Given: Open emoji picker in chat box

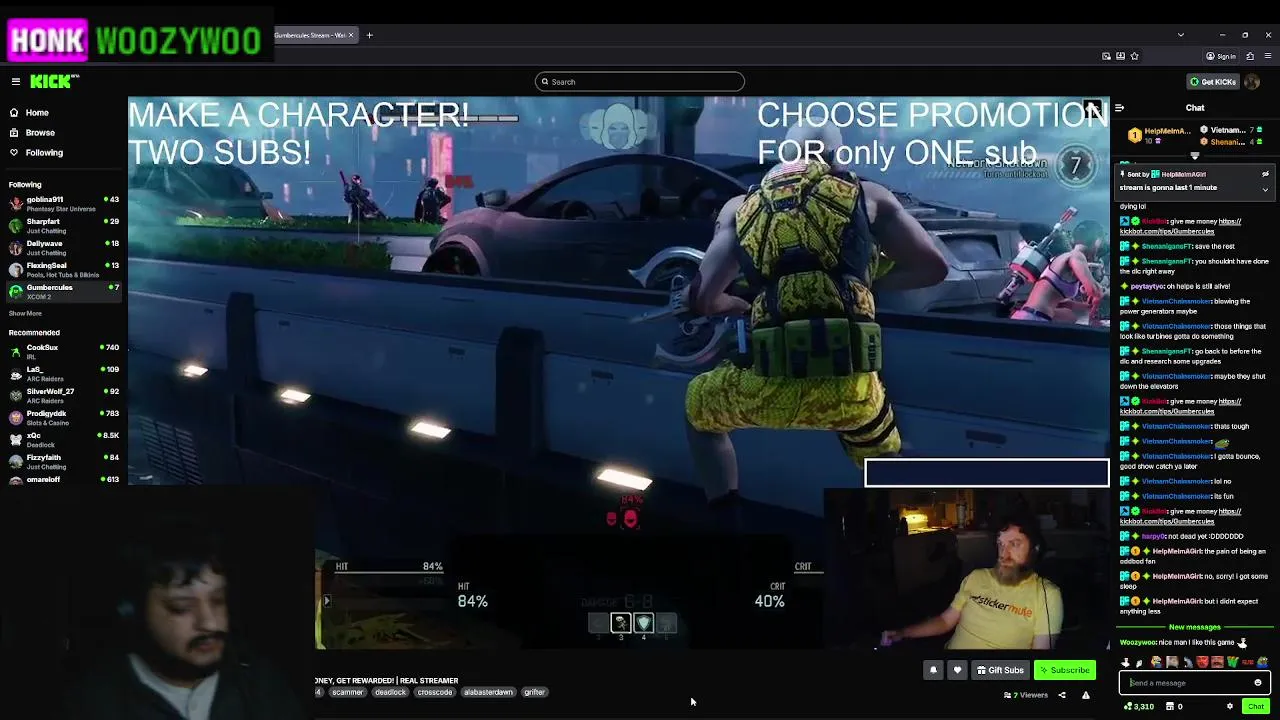Looking at the screenshot, I should pos(1258,683).
